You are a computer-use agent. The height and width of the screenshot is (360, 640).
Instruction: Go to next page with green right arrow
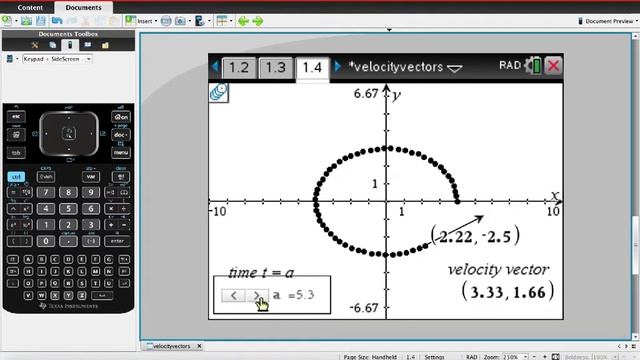[258, 21]
